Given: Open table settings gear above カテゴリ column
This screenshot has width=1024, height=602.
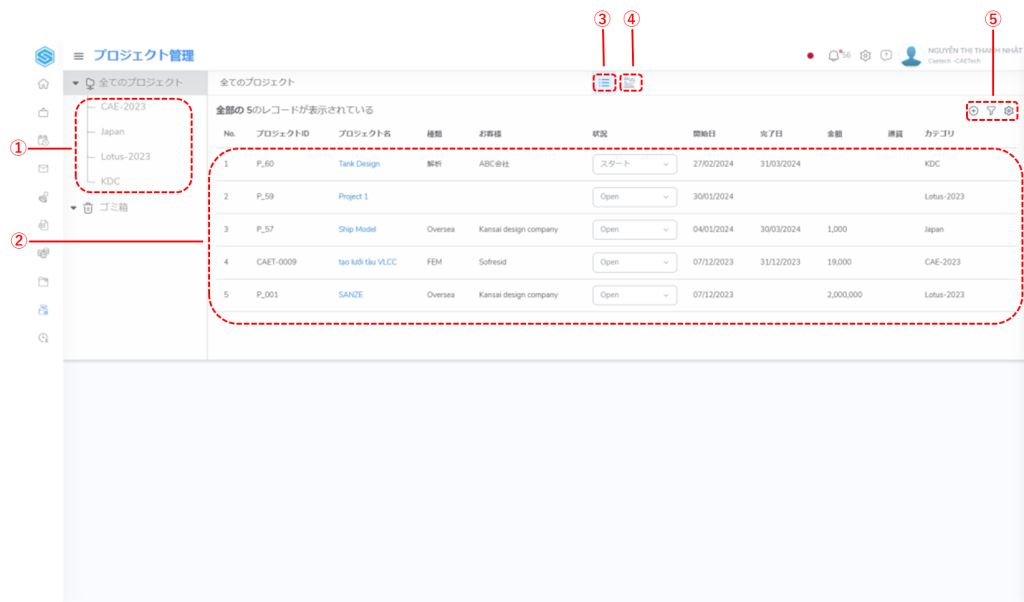Looking at the screenshot, I should click(x=1009, y=110).
